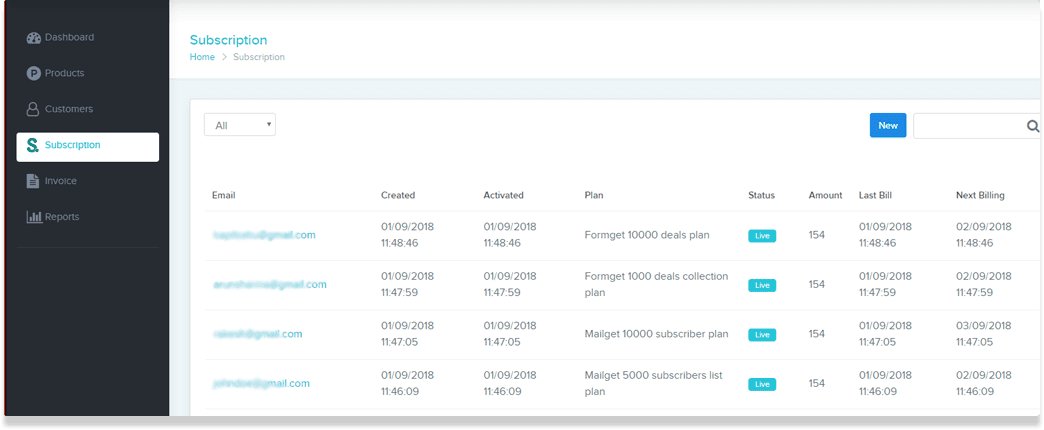Click the Next Billing column header
The width and height of the screenshot is (1044, 430).
979,195
